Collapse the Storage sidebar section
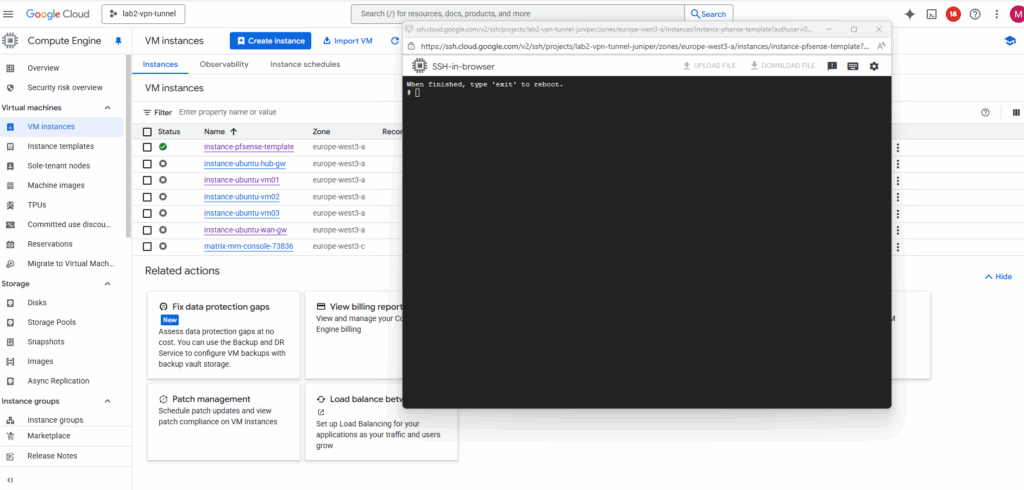Viewport: 1024px width, 490px height. click(107, 283)
